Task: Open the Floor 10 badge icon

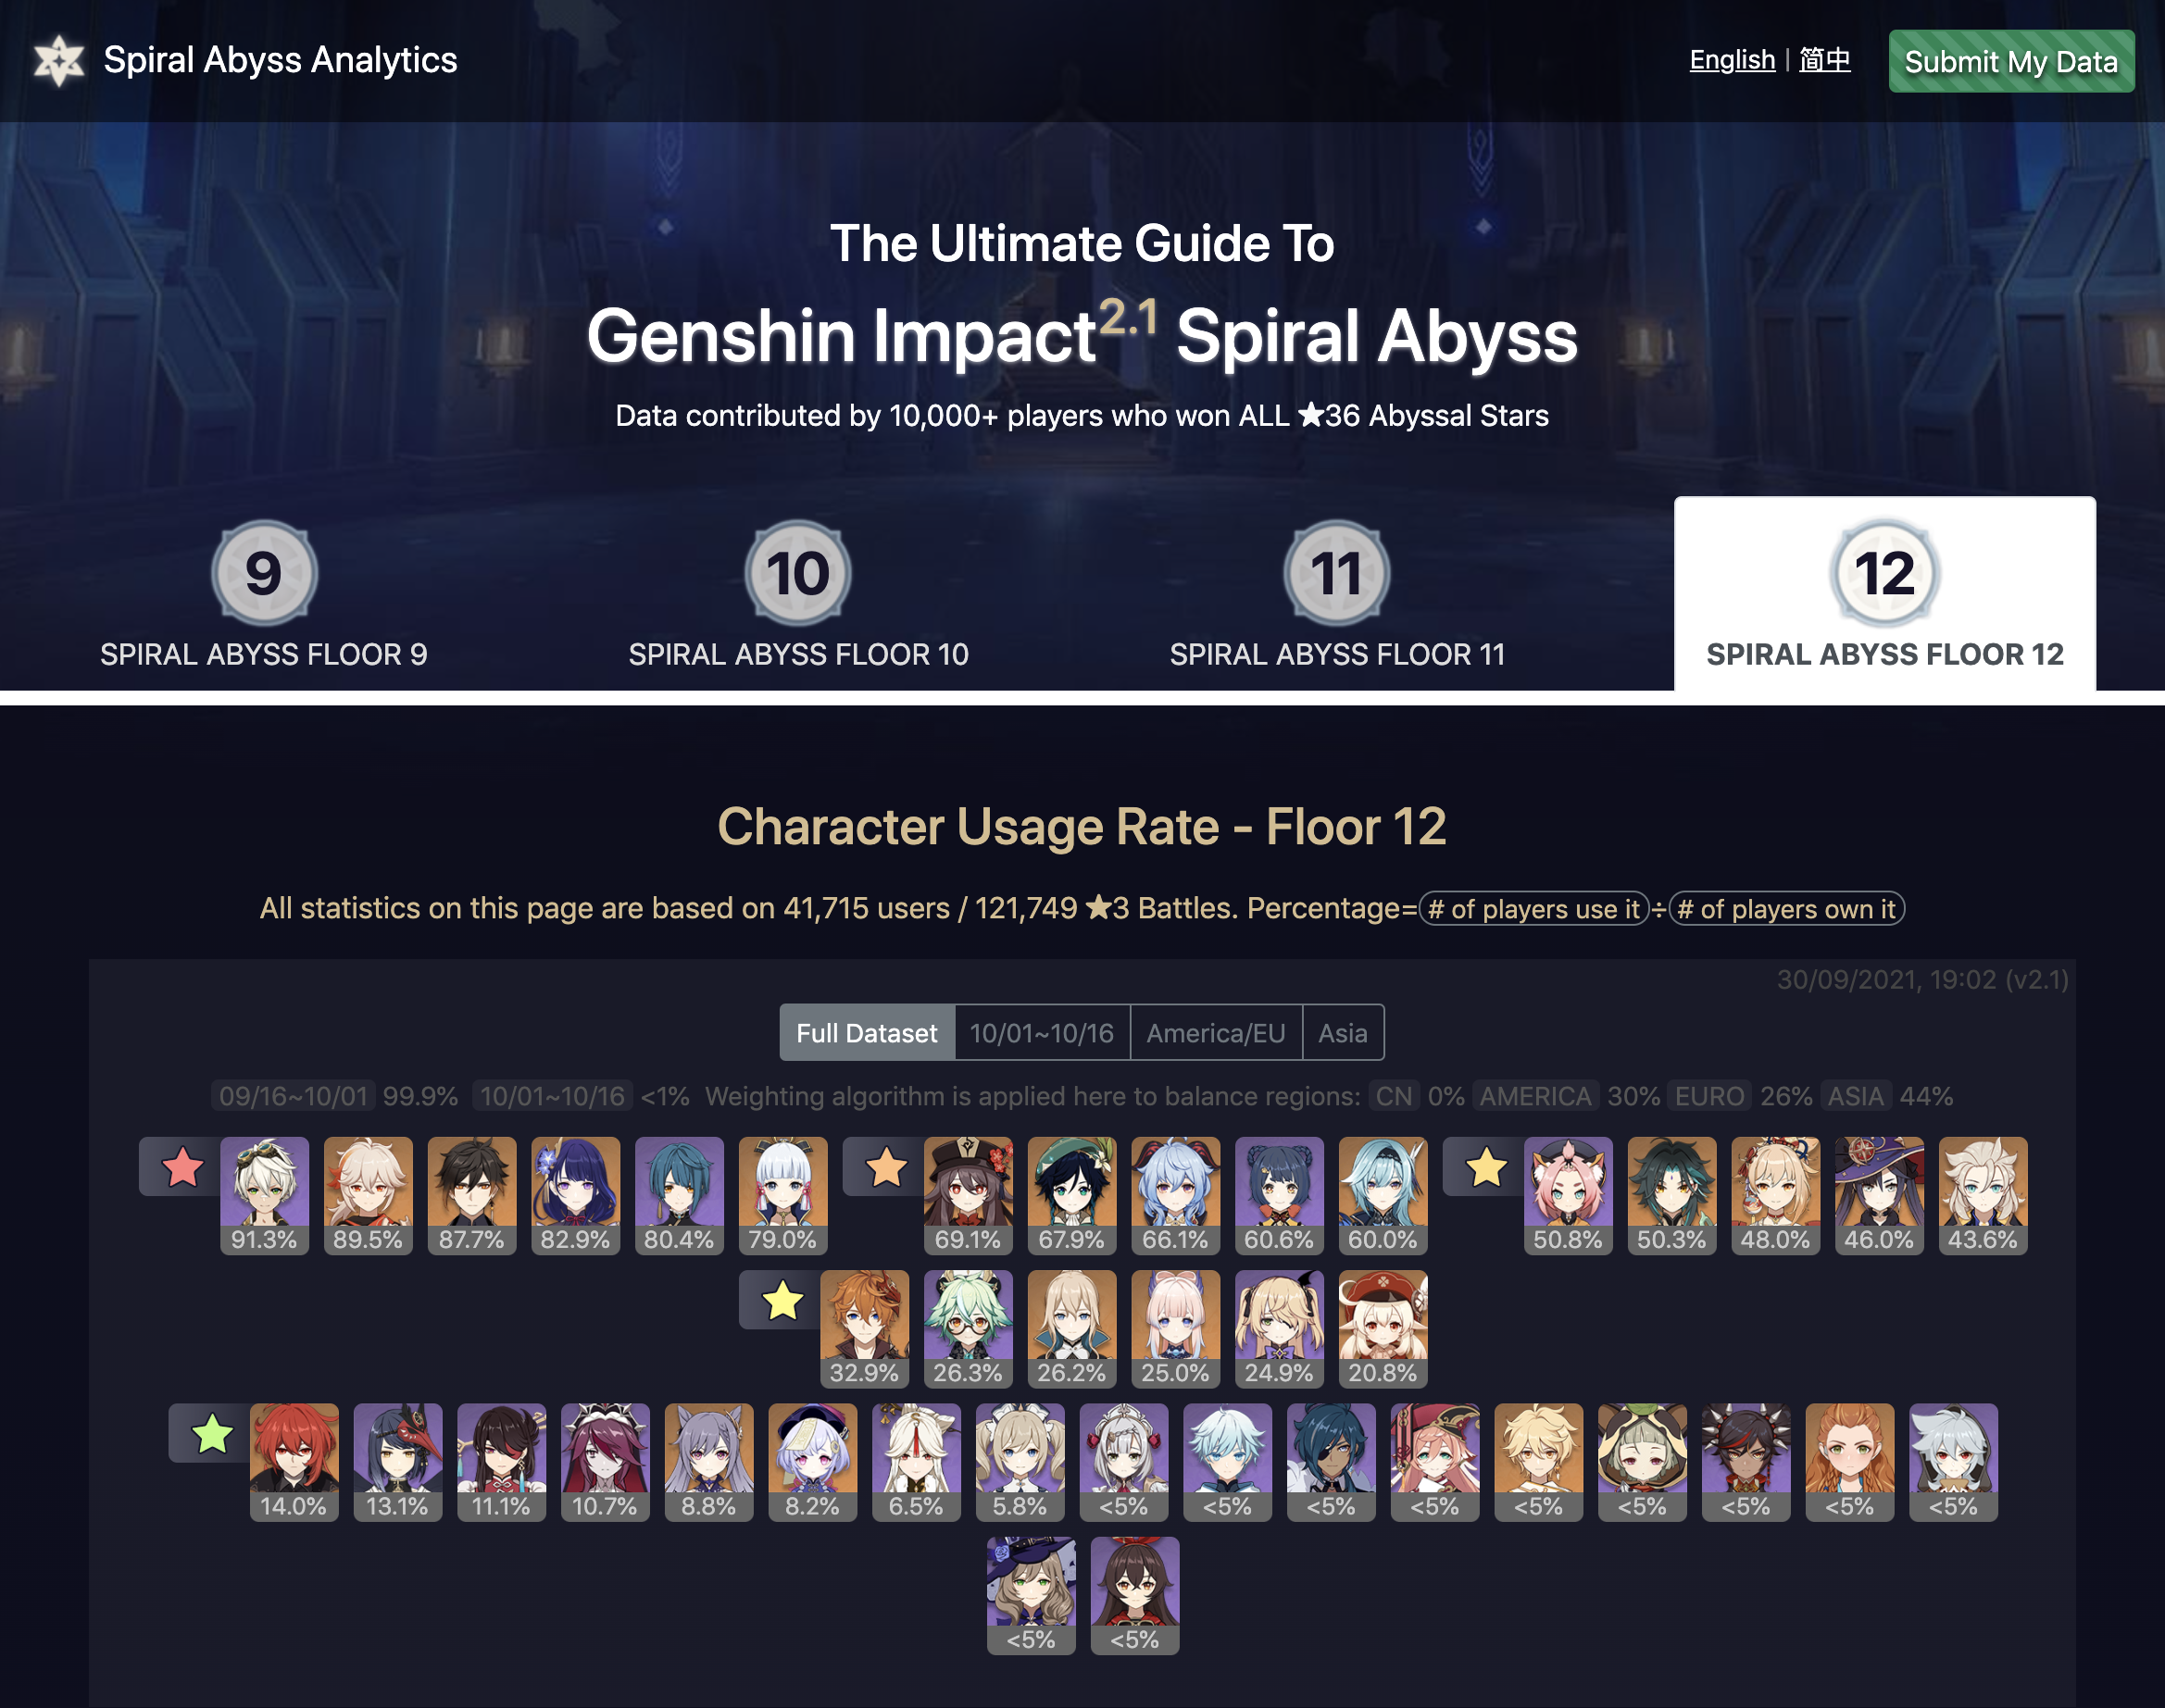Action: click(798, 573)
